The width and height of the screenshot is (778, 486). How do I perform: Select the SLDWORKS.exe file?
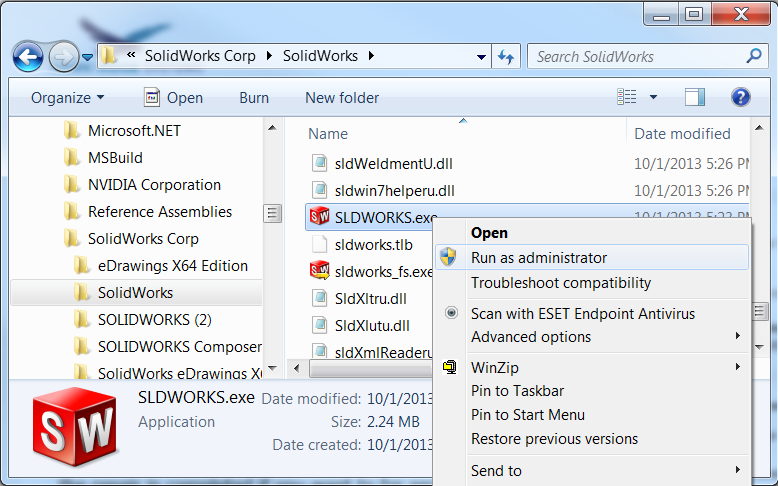pyautogui.click(x=386, y=217)
